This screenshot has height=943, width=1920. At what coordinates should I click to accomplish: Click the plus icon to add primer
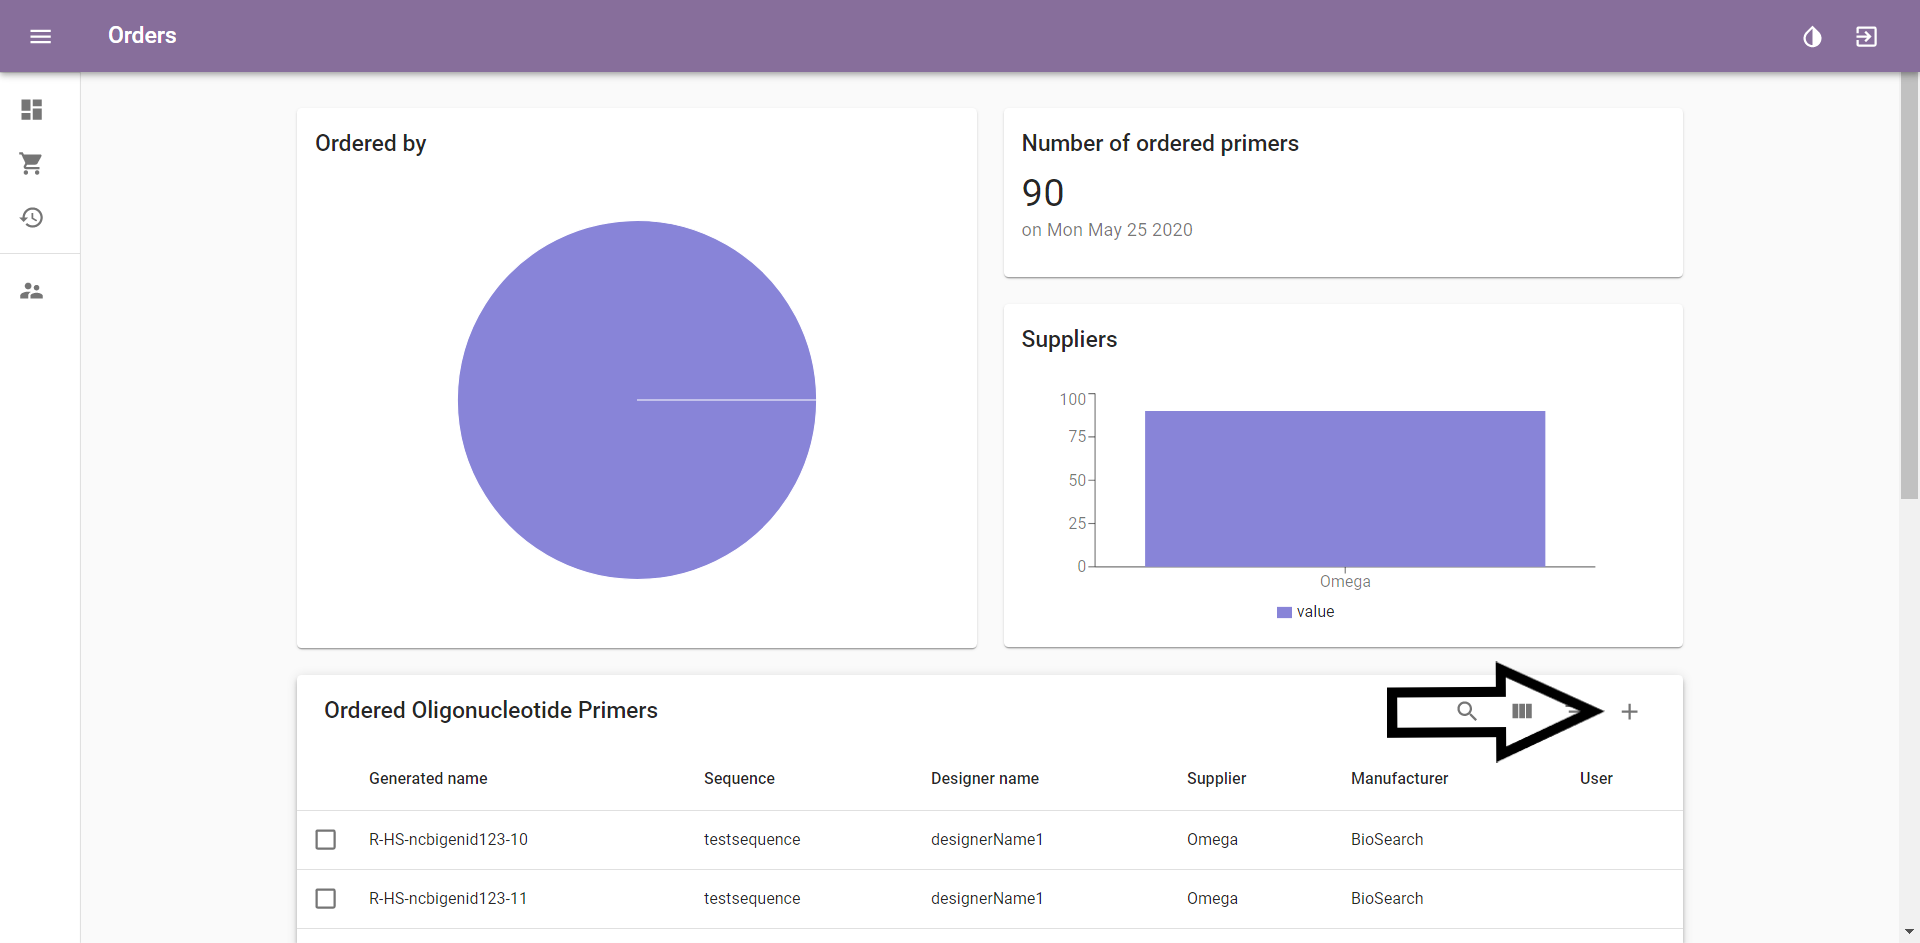(x=1629, y=711)
